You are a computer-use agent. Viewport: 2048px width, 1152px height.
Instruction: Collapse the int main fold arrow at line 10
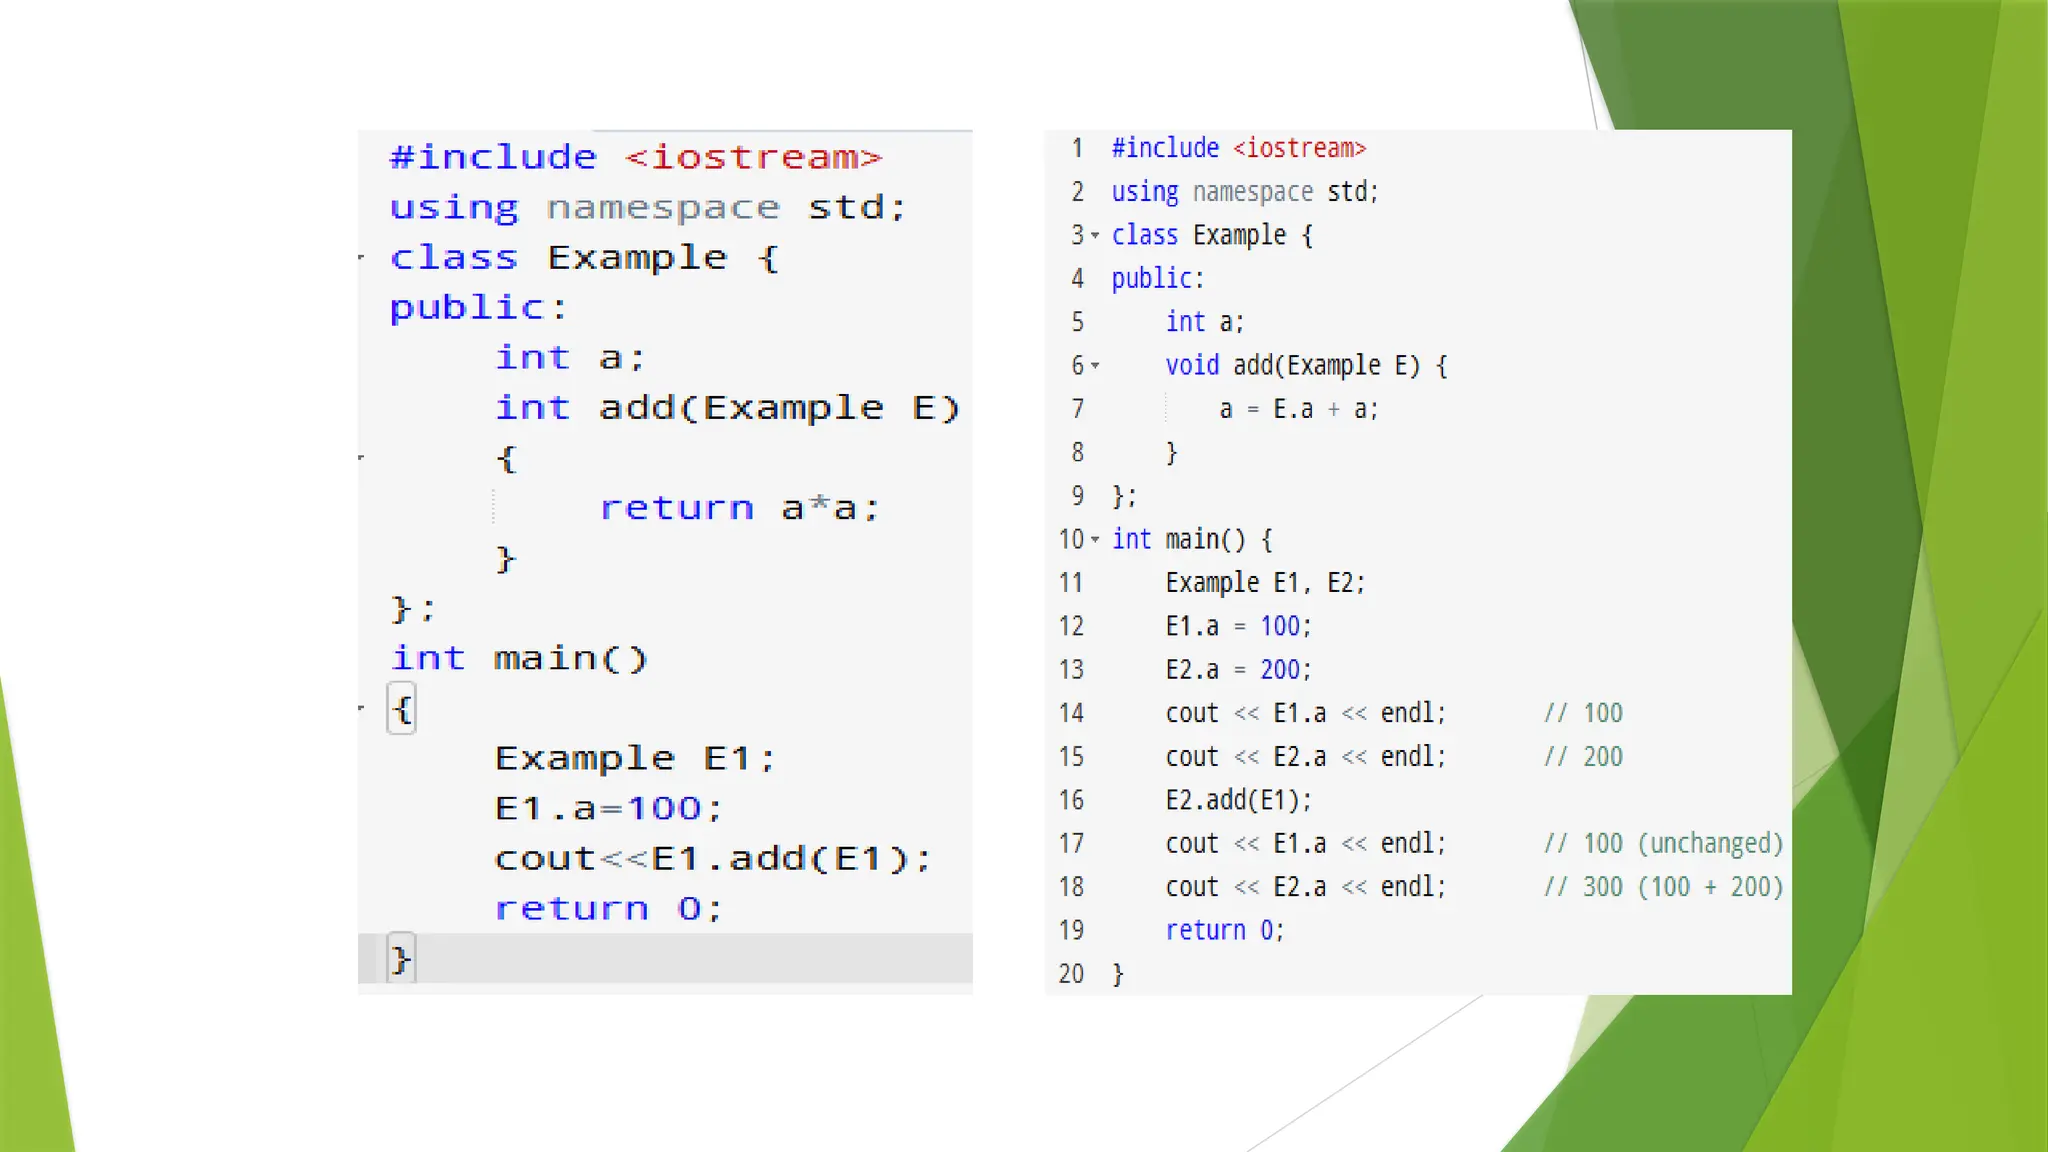point(1095,540)
